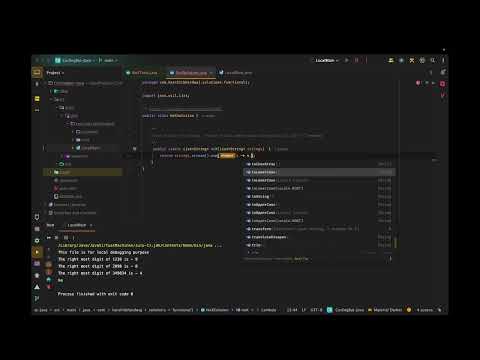This screenshot has width=480, height=360.
Task: Click the UTF-8 encoding status widget
Action: (x=316, y=310)
